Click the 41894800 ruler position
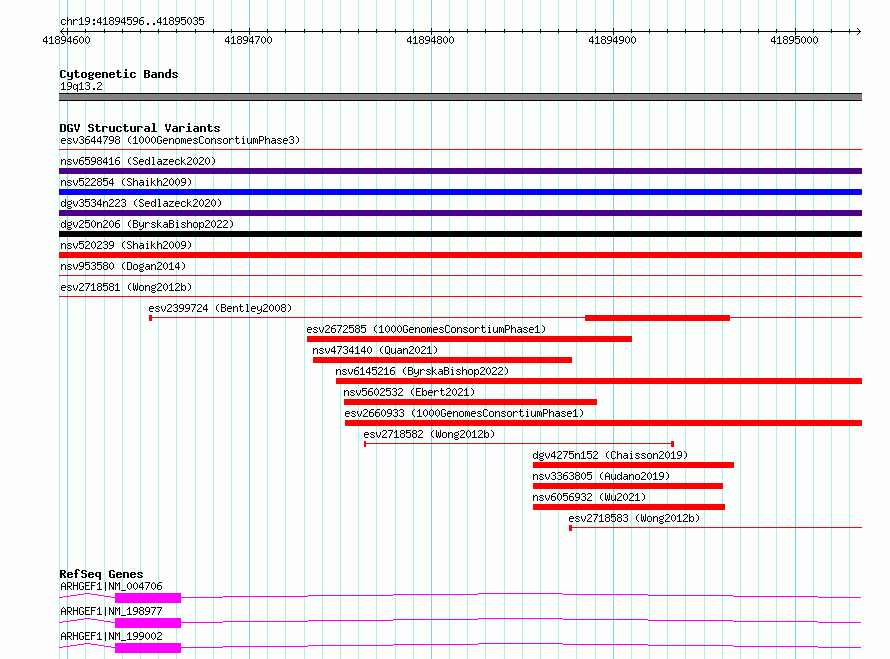 pyautogui.click(x=430, y=40)
